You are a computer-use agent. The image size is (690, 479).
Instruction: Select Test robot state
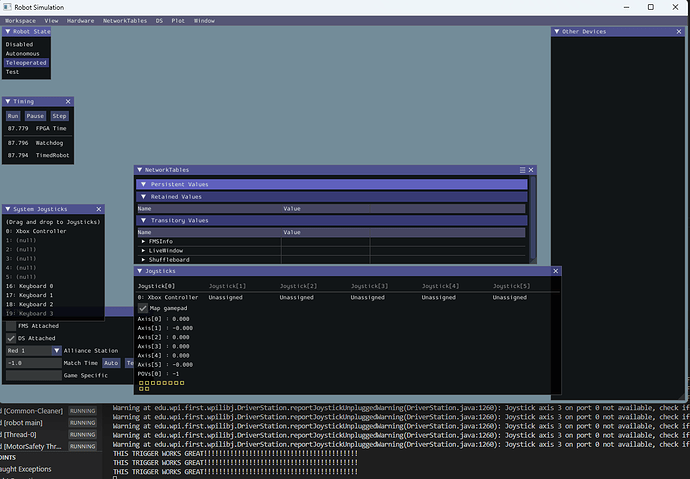[x=26, y=72]
